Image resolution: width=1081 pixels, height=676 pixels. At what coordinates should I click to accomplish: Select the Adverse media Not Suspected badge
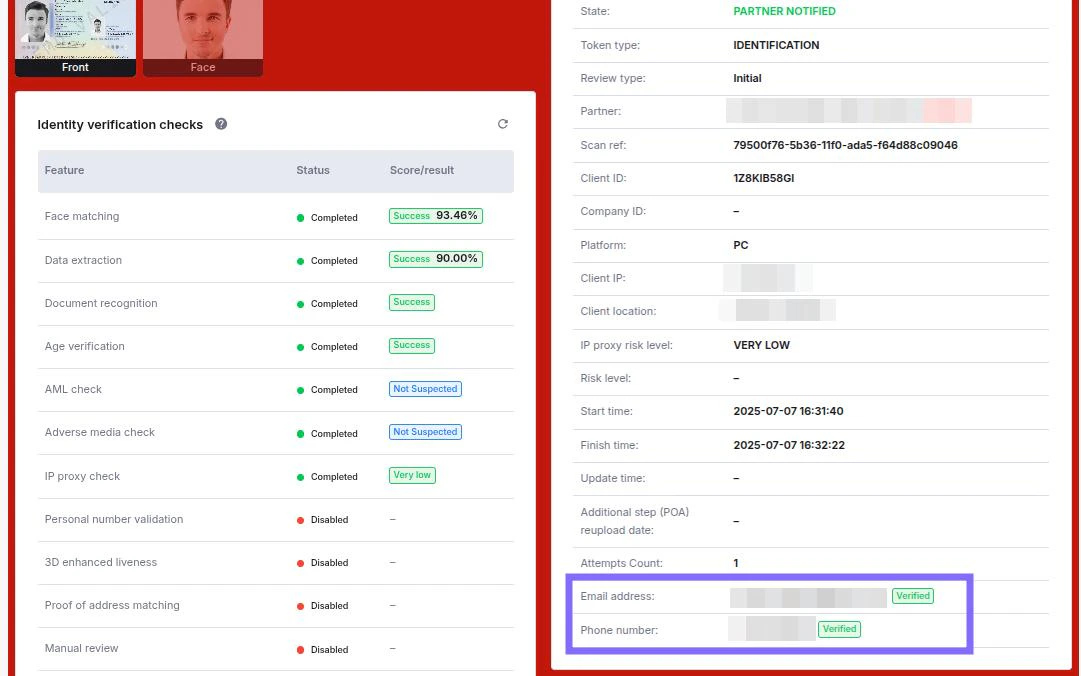tap(425, 432)
